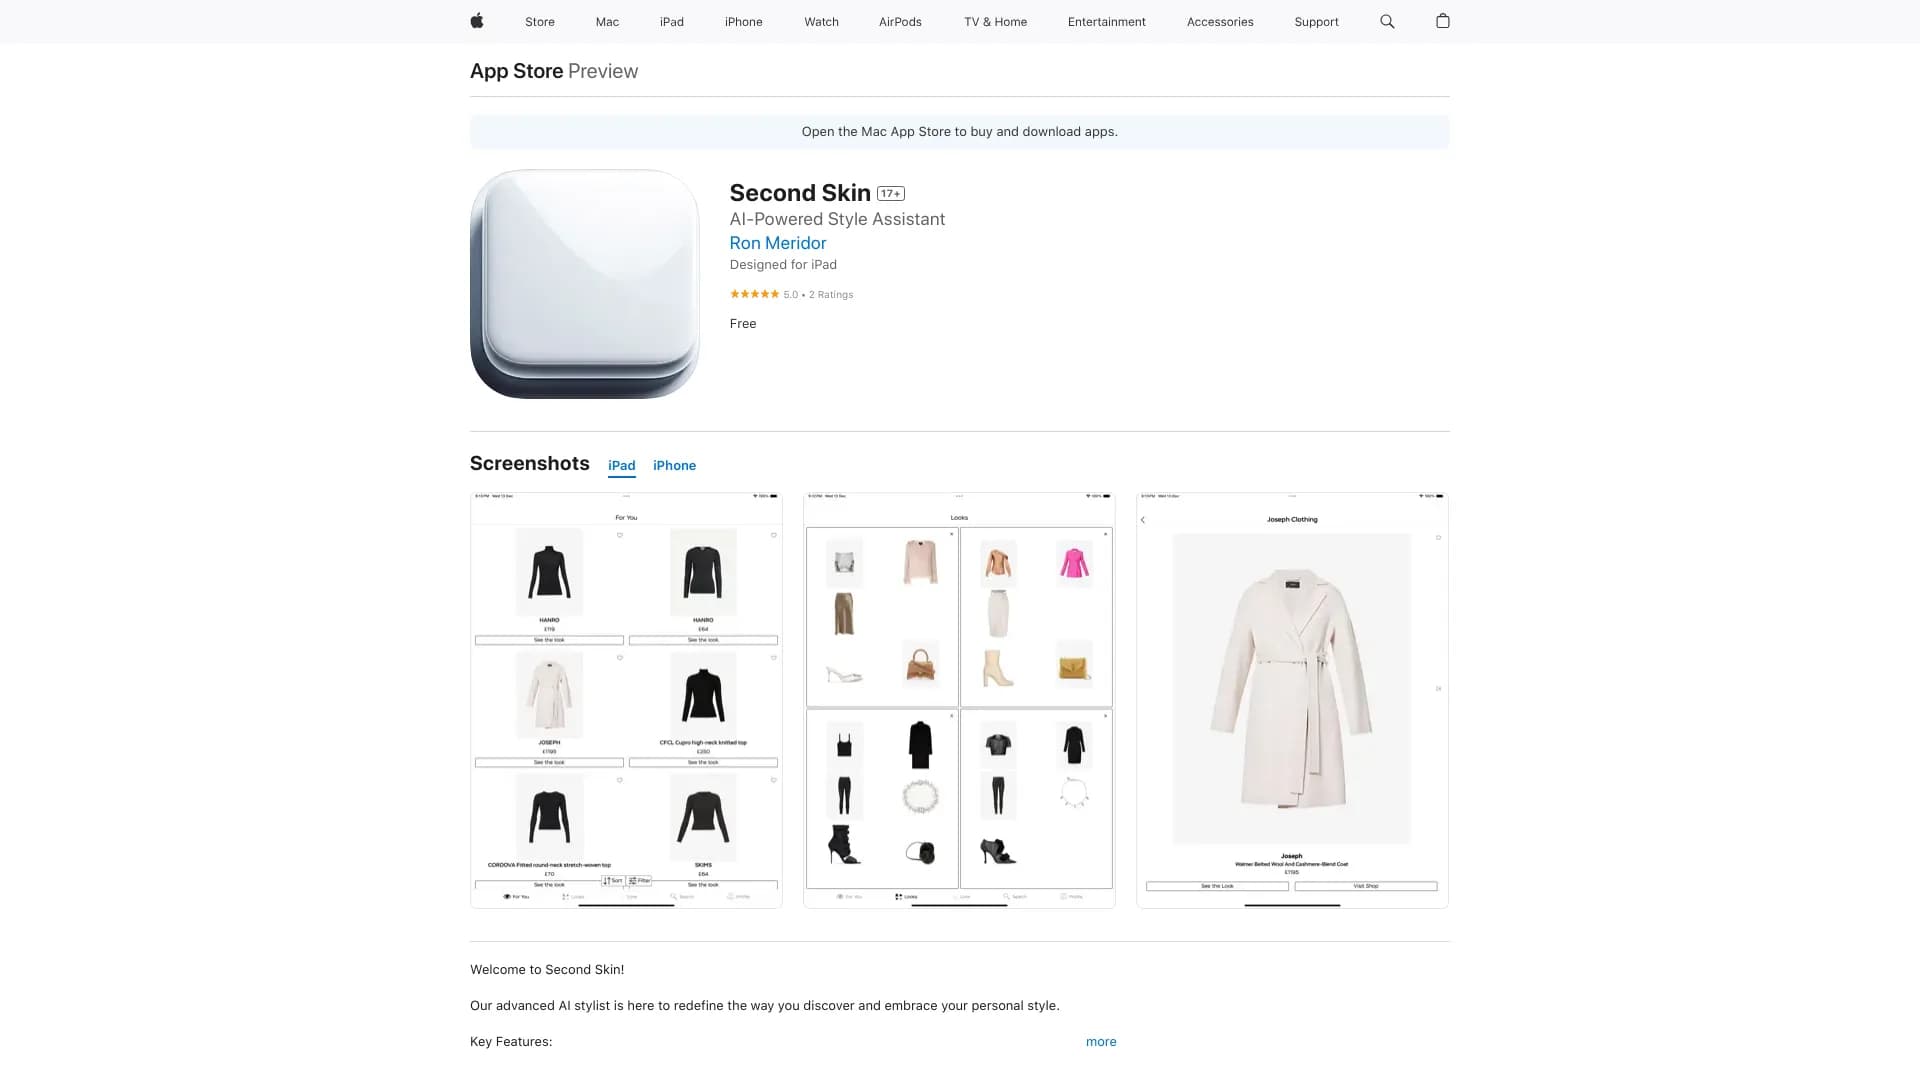Open the Entertainment menu
The image size is (1920, 1080).
tap(1106, 22)
